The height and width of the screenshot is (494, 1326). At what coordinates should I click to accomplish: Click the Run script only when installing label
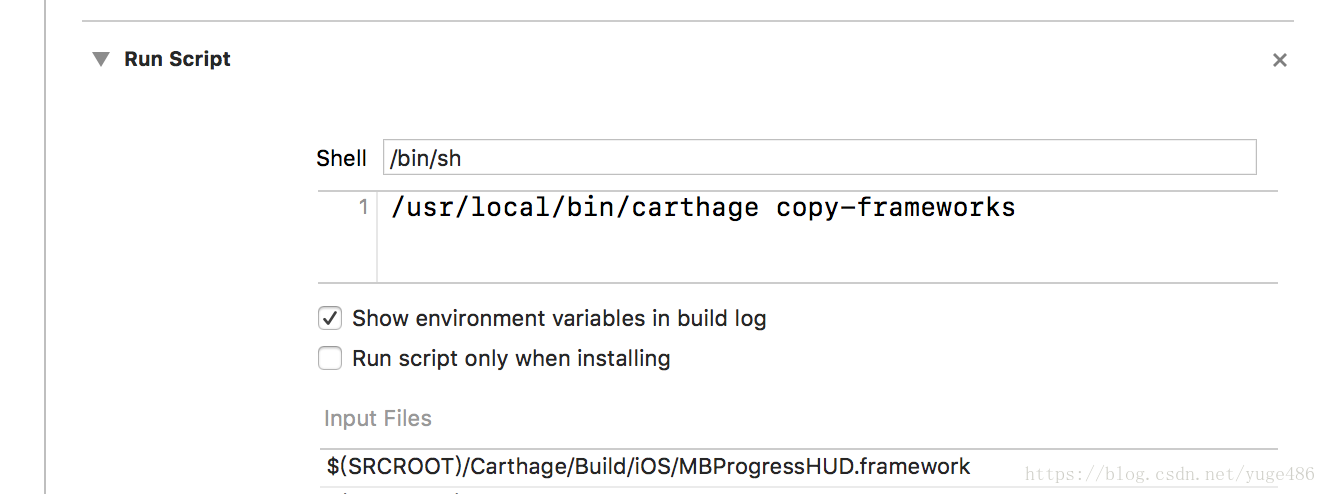(x=511, y=358)
